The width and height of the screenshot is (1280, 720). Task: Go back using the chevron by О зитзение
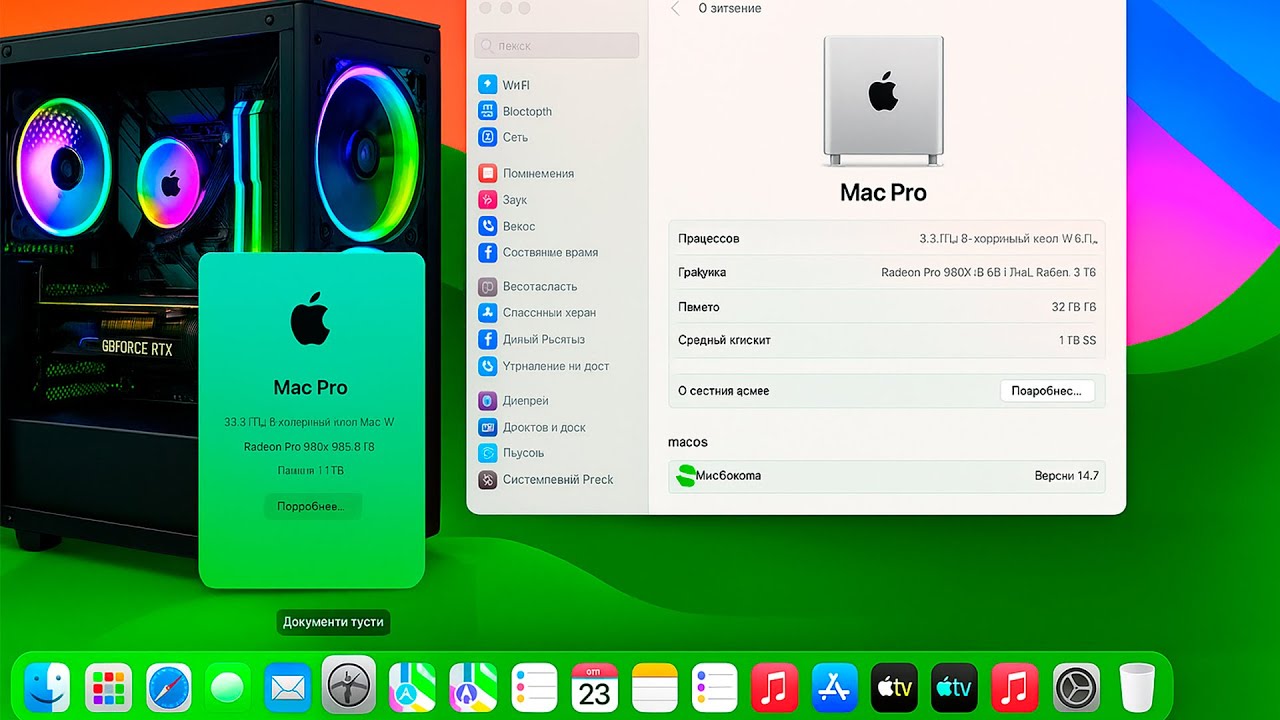coord(675,8)
